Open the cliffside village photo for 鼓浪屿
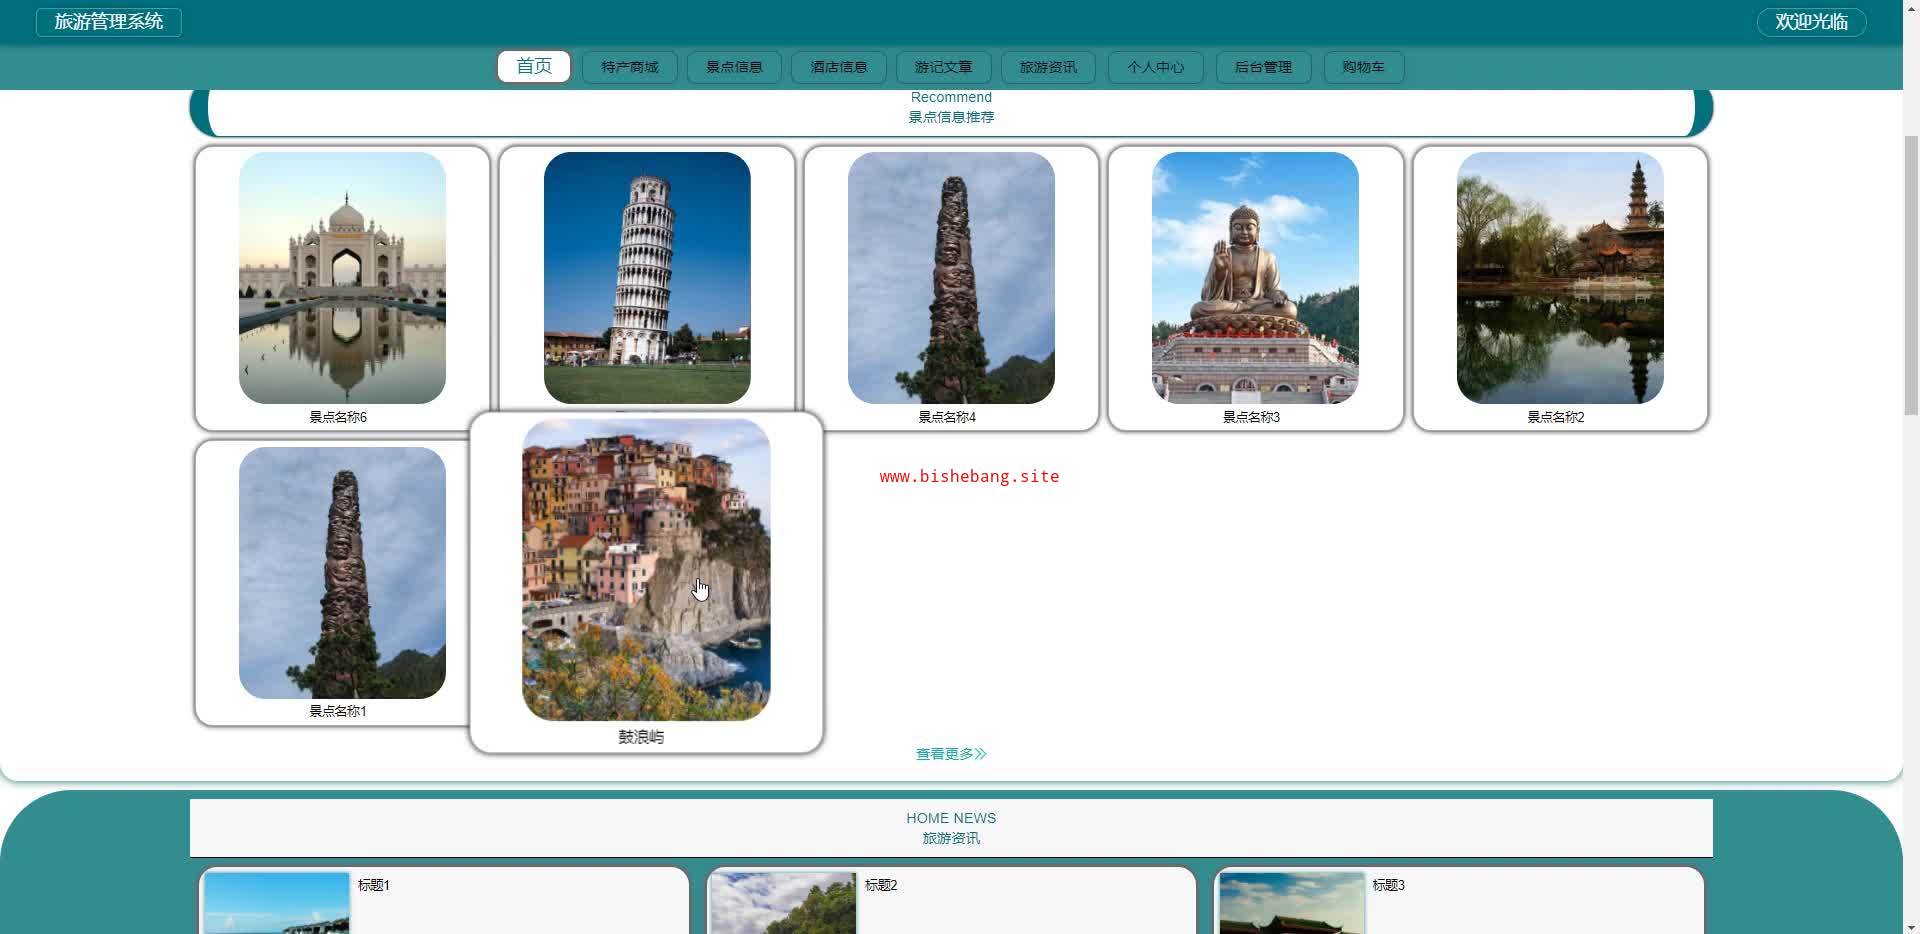 click(646, 570)
